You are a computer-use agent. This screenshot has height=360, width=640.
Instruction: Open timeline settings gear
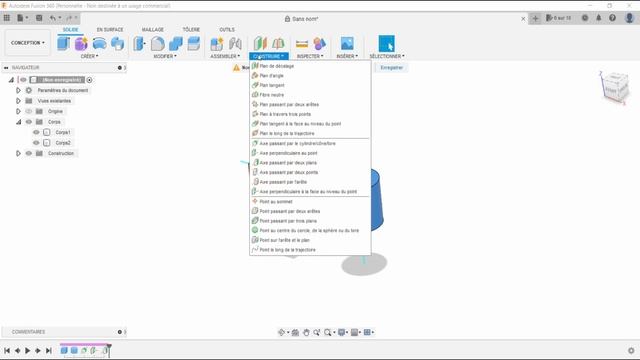[x=631, y=350]
